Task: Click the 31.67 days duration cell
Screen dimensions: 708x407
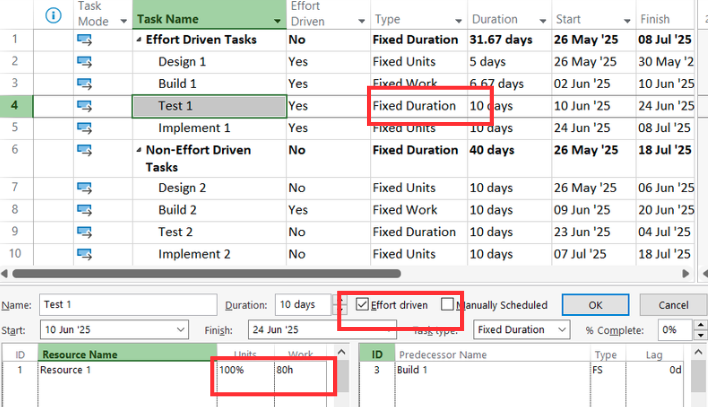Action: 509,40
